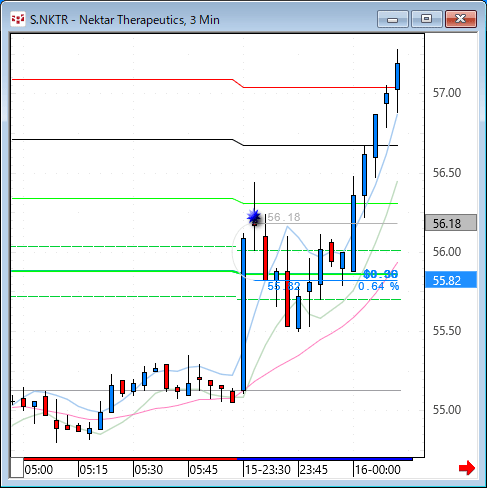Click the chart window icon in title bar

tap(18, 19)
